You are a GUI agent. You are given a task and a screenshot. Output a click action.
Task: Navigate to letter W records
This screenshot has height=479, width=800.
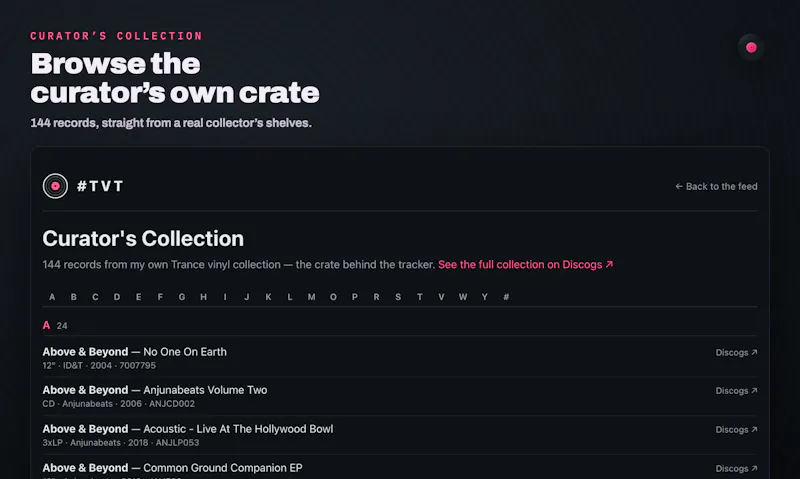click(x=463, y=297)
